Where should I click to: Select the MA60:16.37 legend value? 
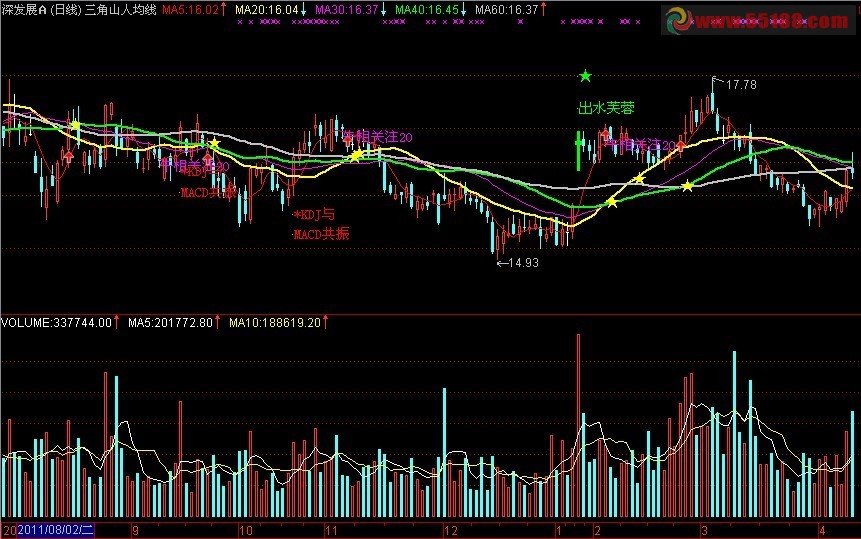click(506, 9)
